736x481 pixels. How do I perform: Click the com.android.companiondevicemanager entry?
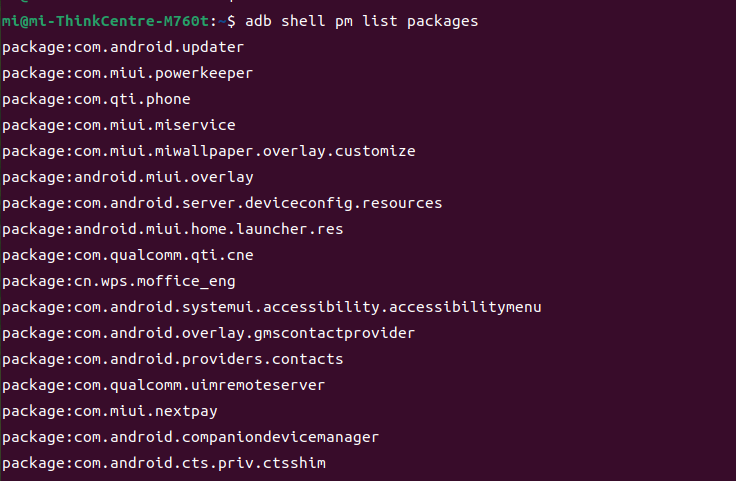click(x=191, y=437)
